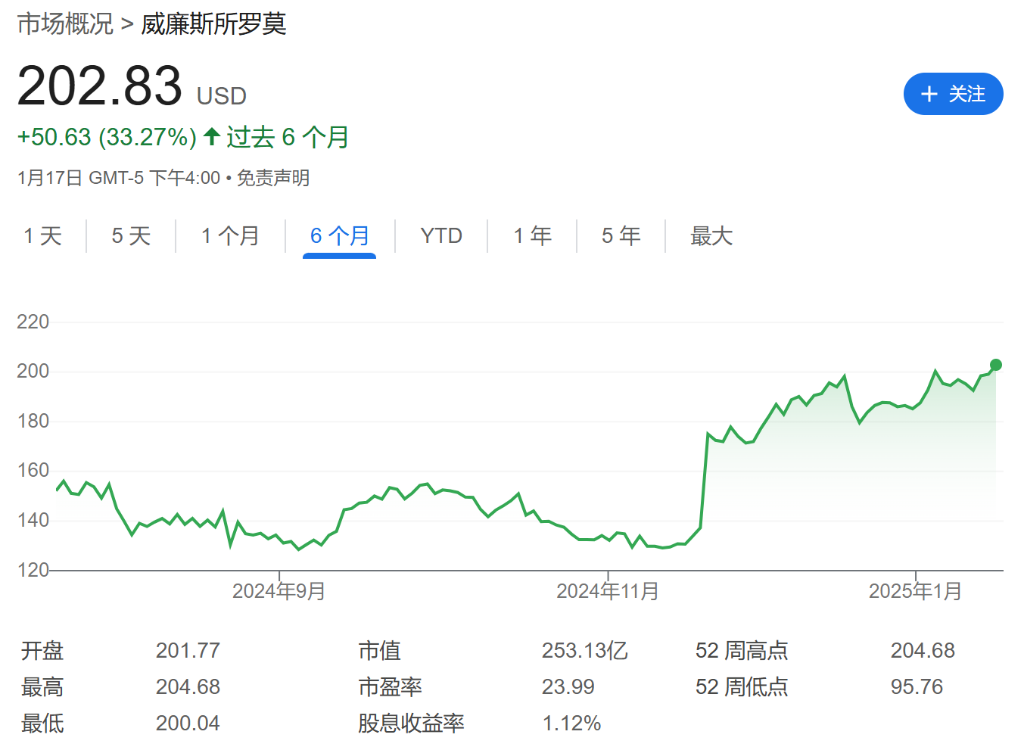Click the 2025年1月 axis label
Viewport: 1024px width, 744px height.
point(915,591)
